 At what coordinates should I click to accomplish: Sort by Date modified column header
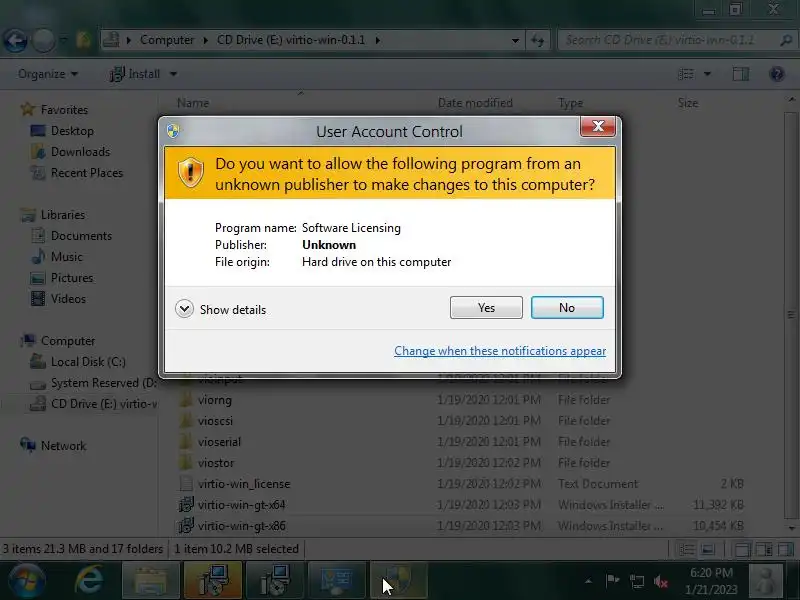pos(475,103)
